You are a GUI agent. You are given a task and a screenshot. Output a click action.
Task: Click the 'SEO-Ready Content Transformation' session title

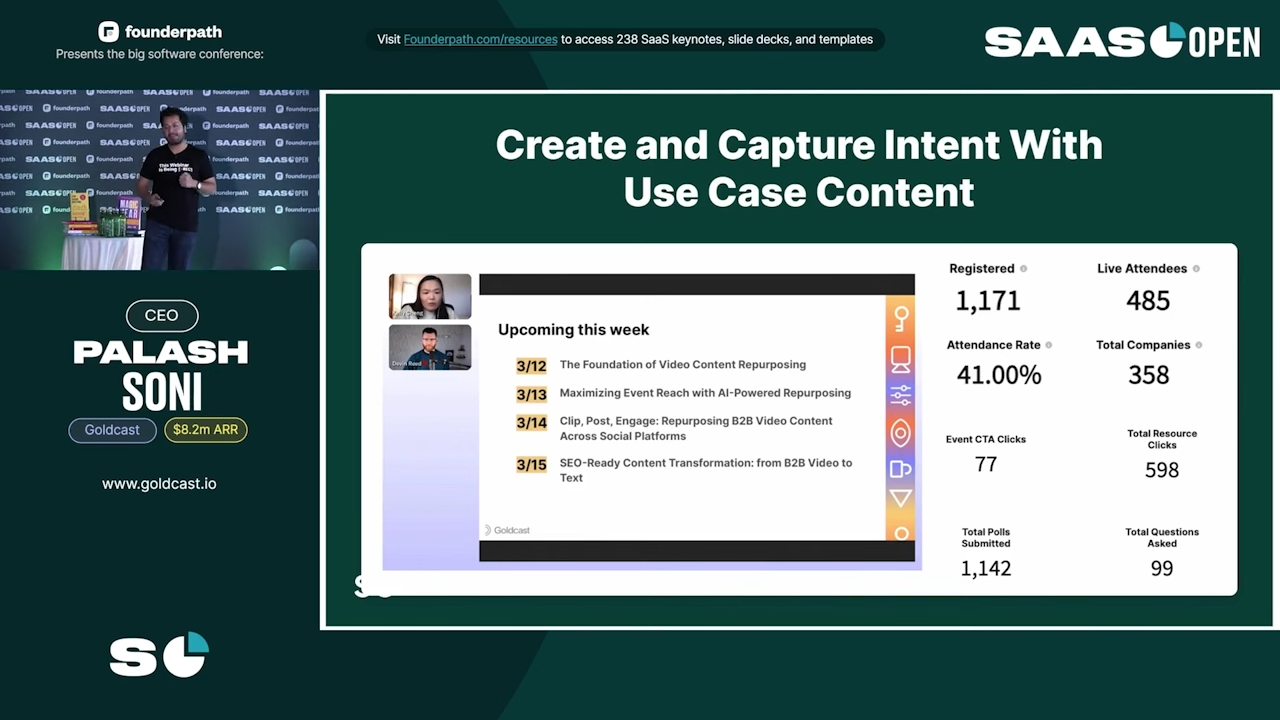[706, 470]
